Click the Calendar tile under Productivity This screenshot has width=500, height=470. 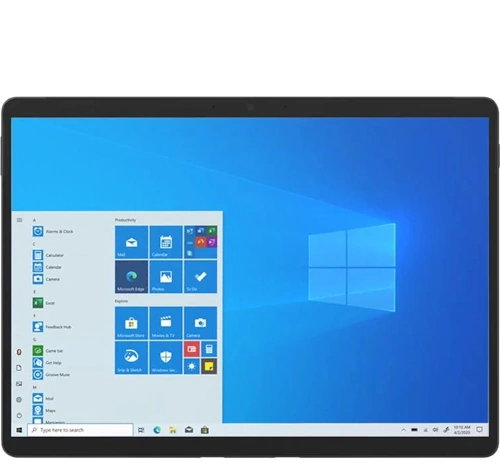pos(166,242)
